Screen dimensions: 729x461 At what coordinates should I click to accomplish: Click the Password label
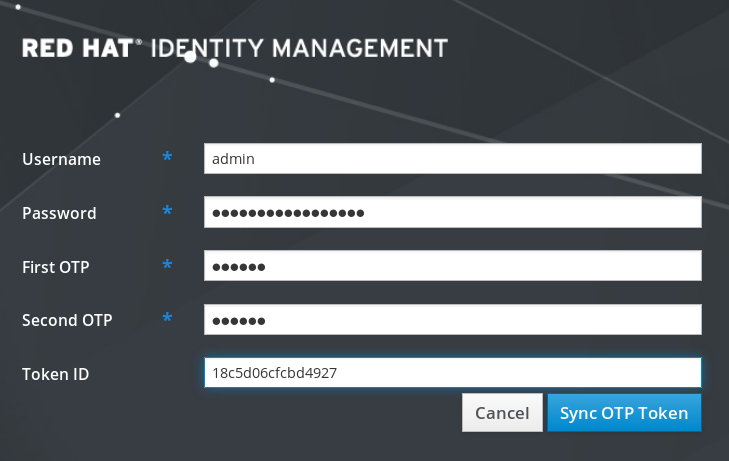(60, 213)
